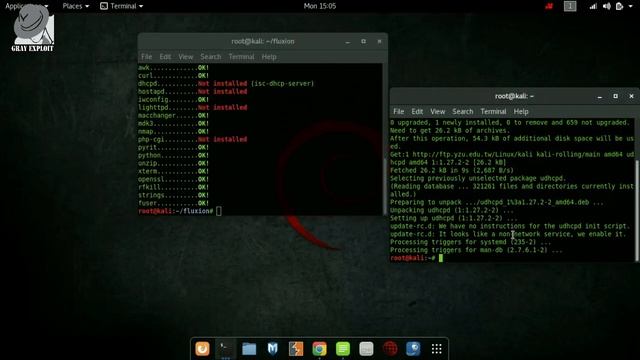
Task: Open Edit menu in fluxion terminal window
Action: click(165, 57)
